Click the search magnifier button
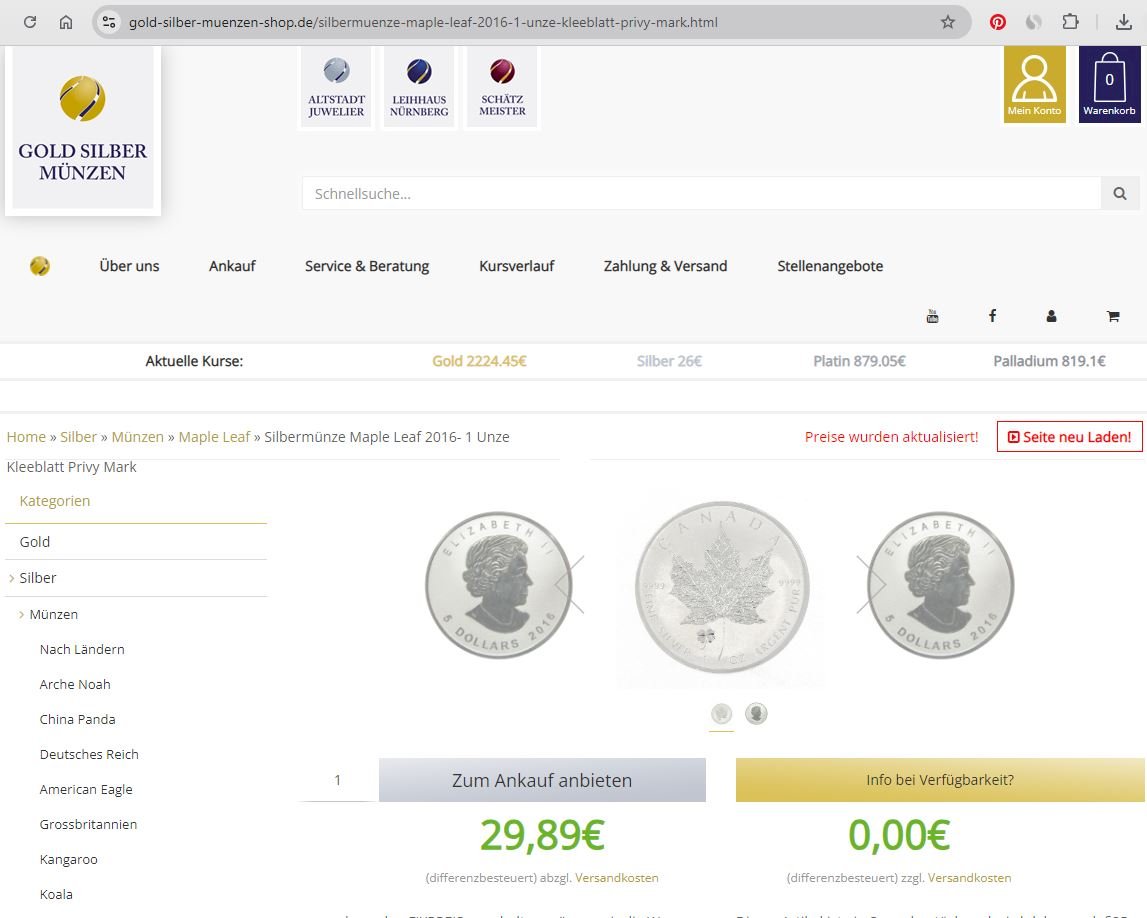Image resolution: width=1147 pixels, height=918 pixels. (x=1120, y=194)
